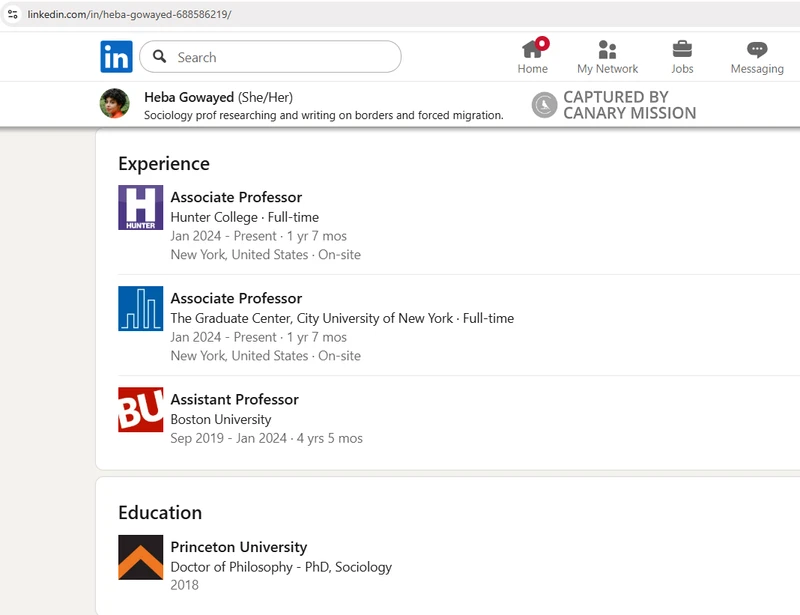
Task: Open the Graduate Center Associate Professor entry
Action: [x=236, y=298]
